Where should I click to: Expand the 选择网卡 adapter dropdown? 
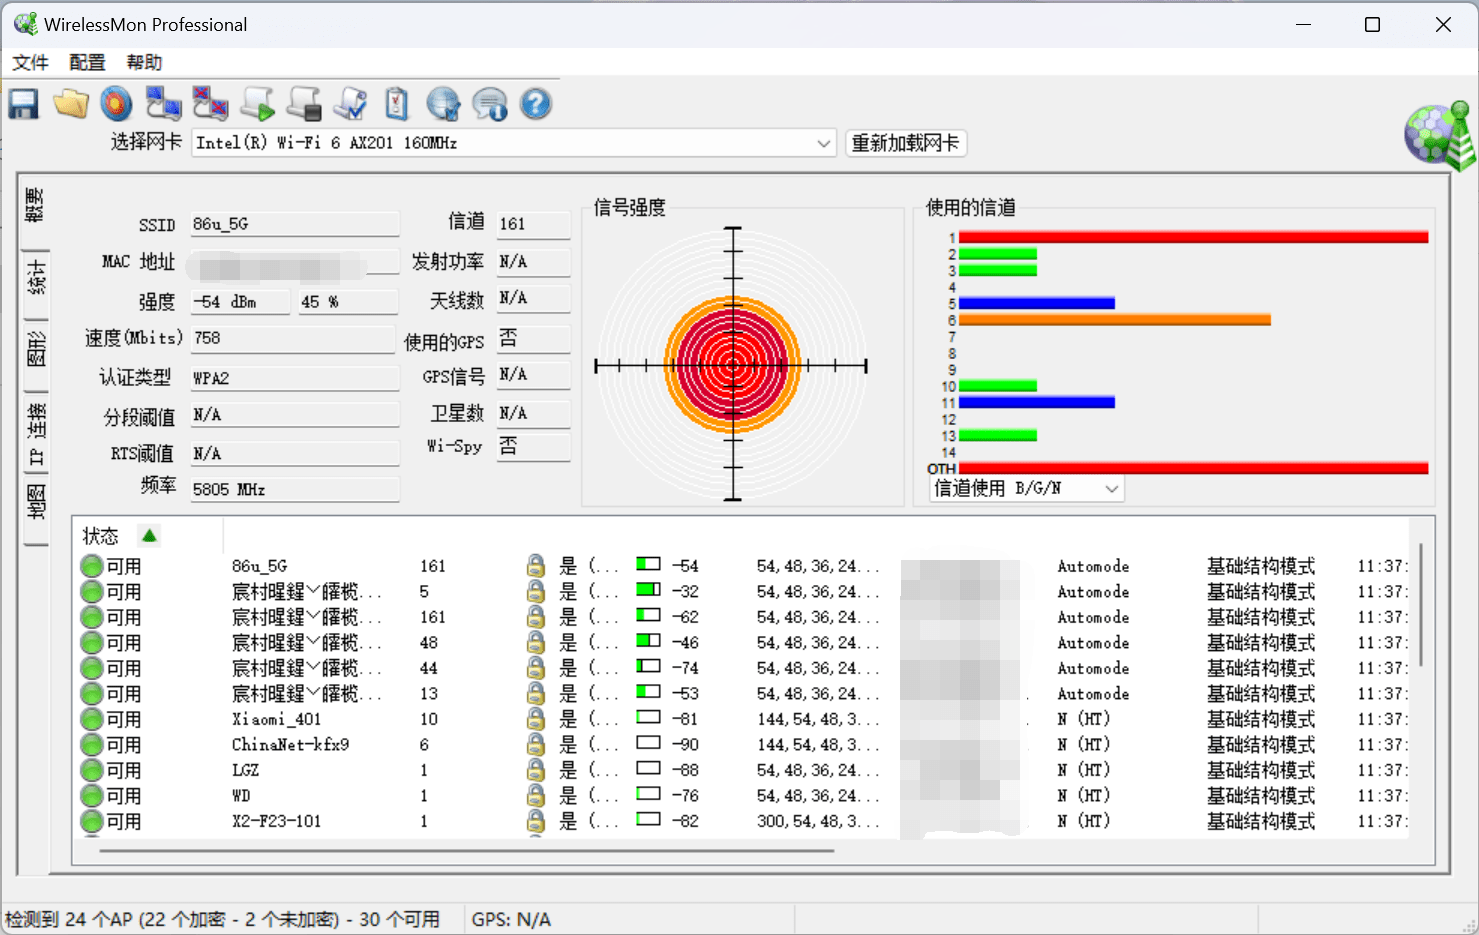[823, 143]
